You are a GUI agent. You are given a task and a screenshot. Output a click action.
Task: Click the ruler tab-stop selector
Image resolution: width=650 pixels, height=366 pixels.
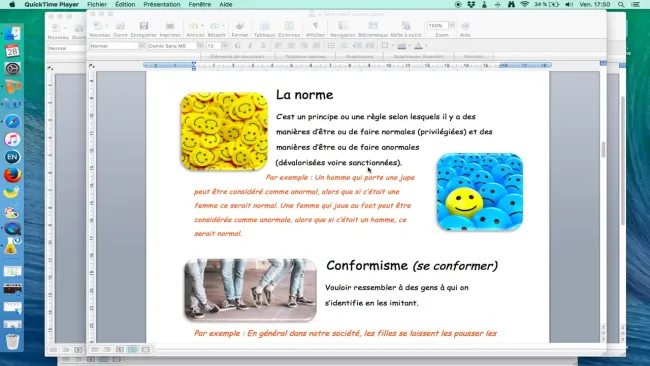(92, 65)
